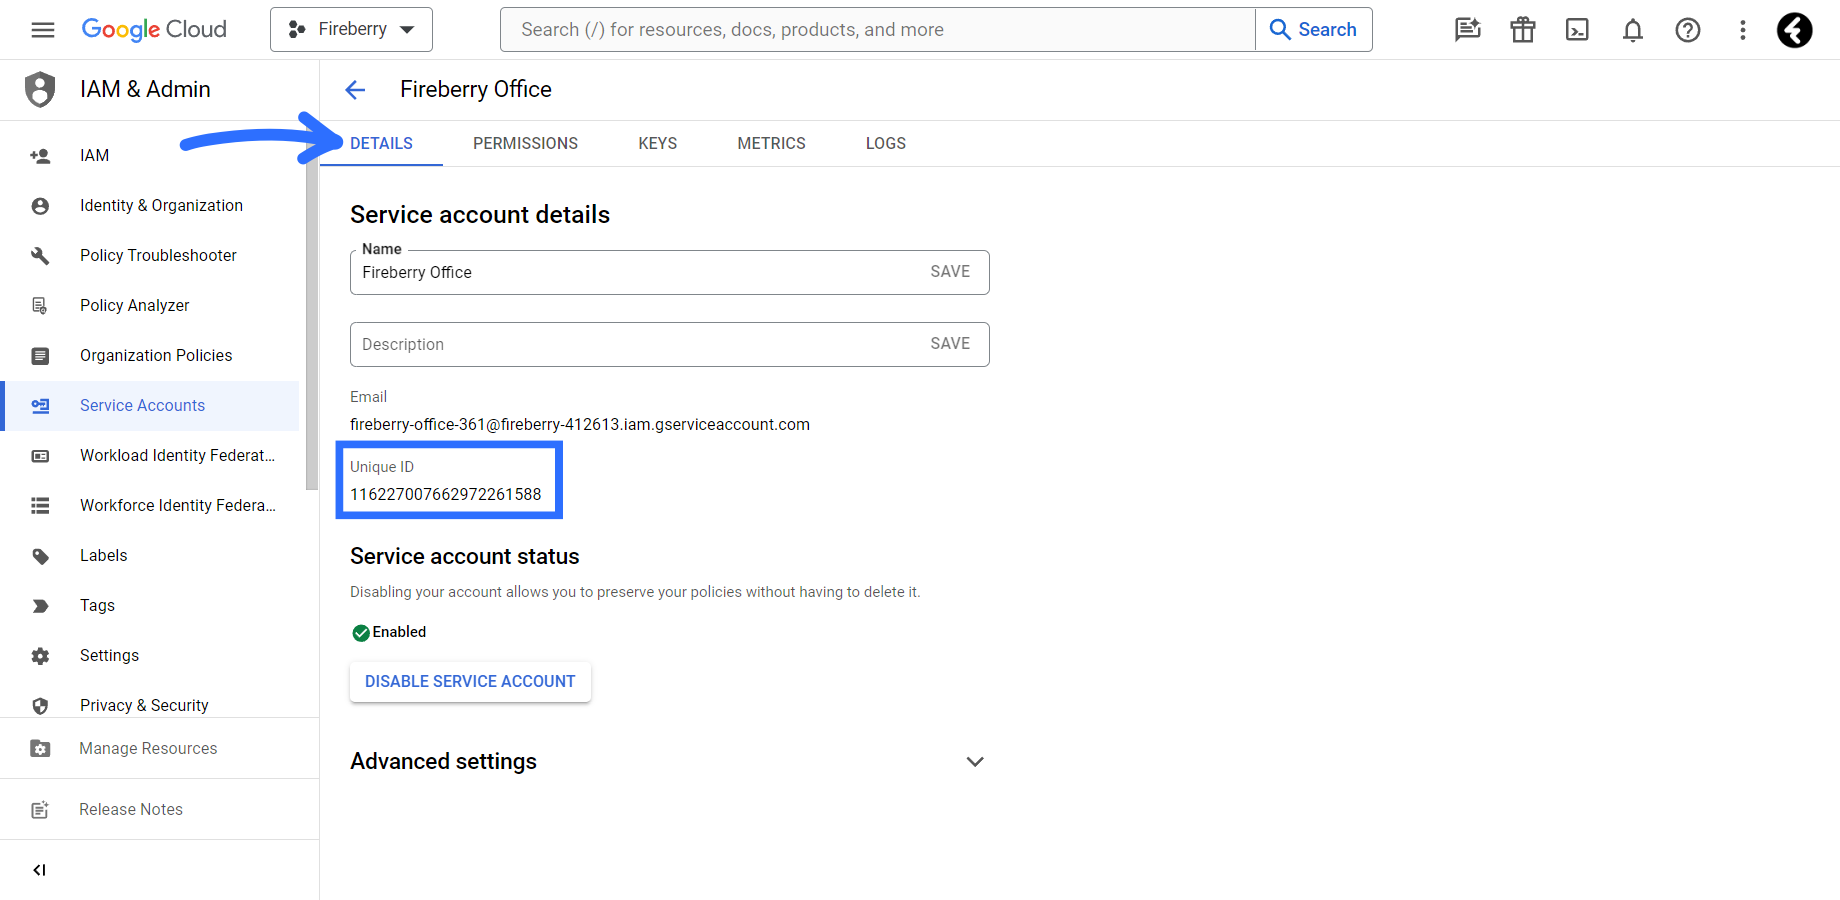Open Tags in the sidebar
This screenshot has height=900, width=1840.
(x=150, y=605)
